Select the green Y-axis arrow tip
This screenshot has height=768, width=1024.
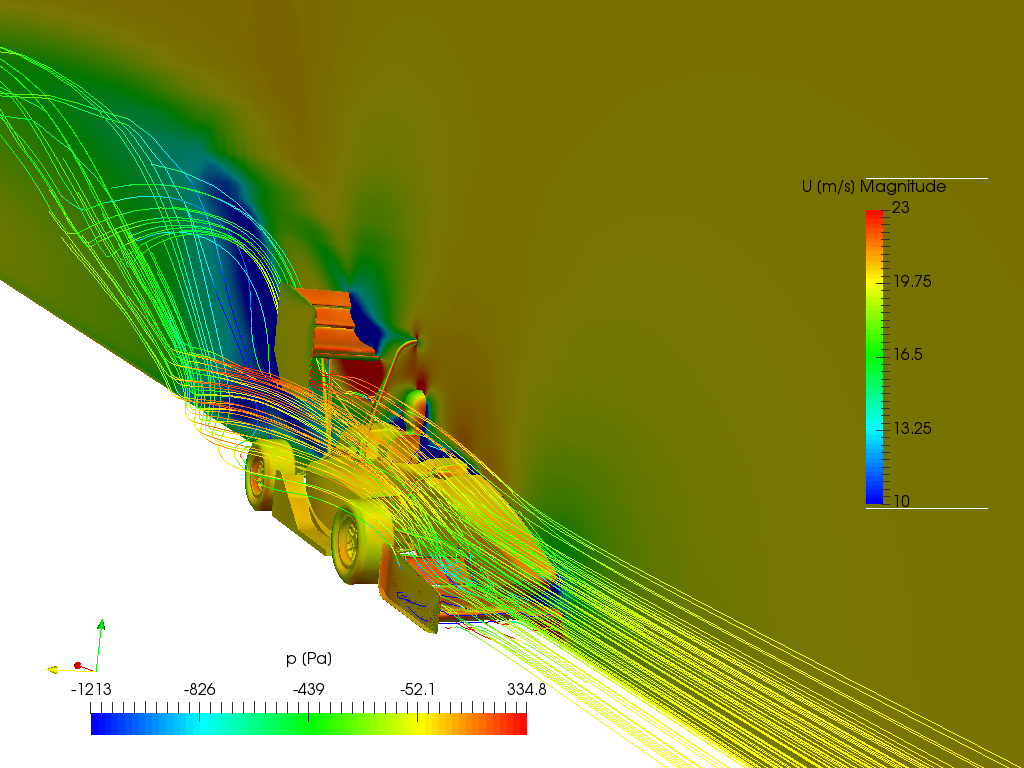pyautogui.click(x=101, y=624)
